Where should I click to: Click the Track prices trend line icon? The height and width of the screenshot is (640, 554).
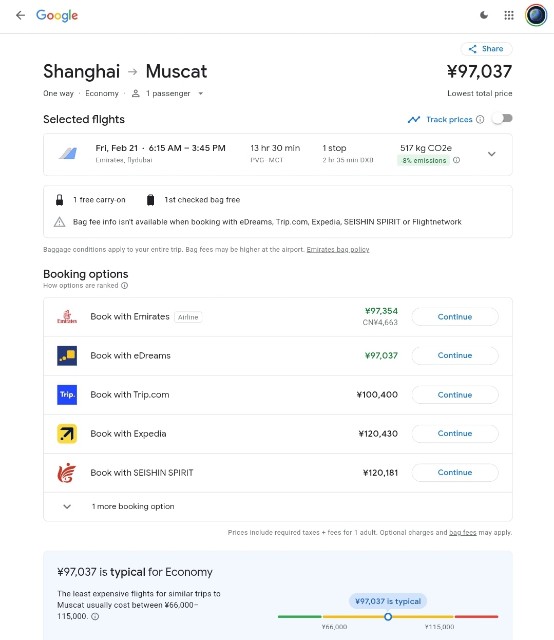pos(414,119)
